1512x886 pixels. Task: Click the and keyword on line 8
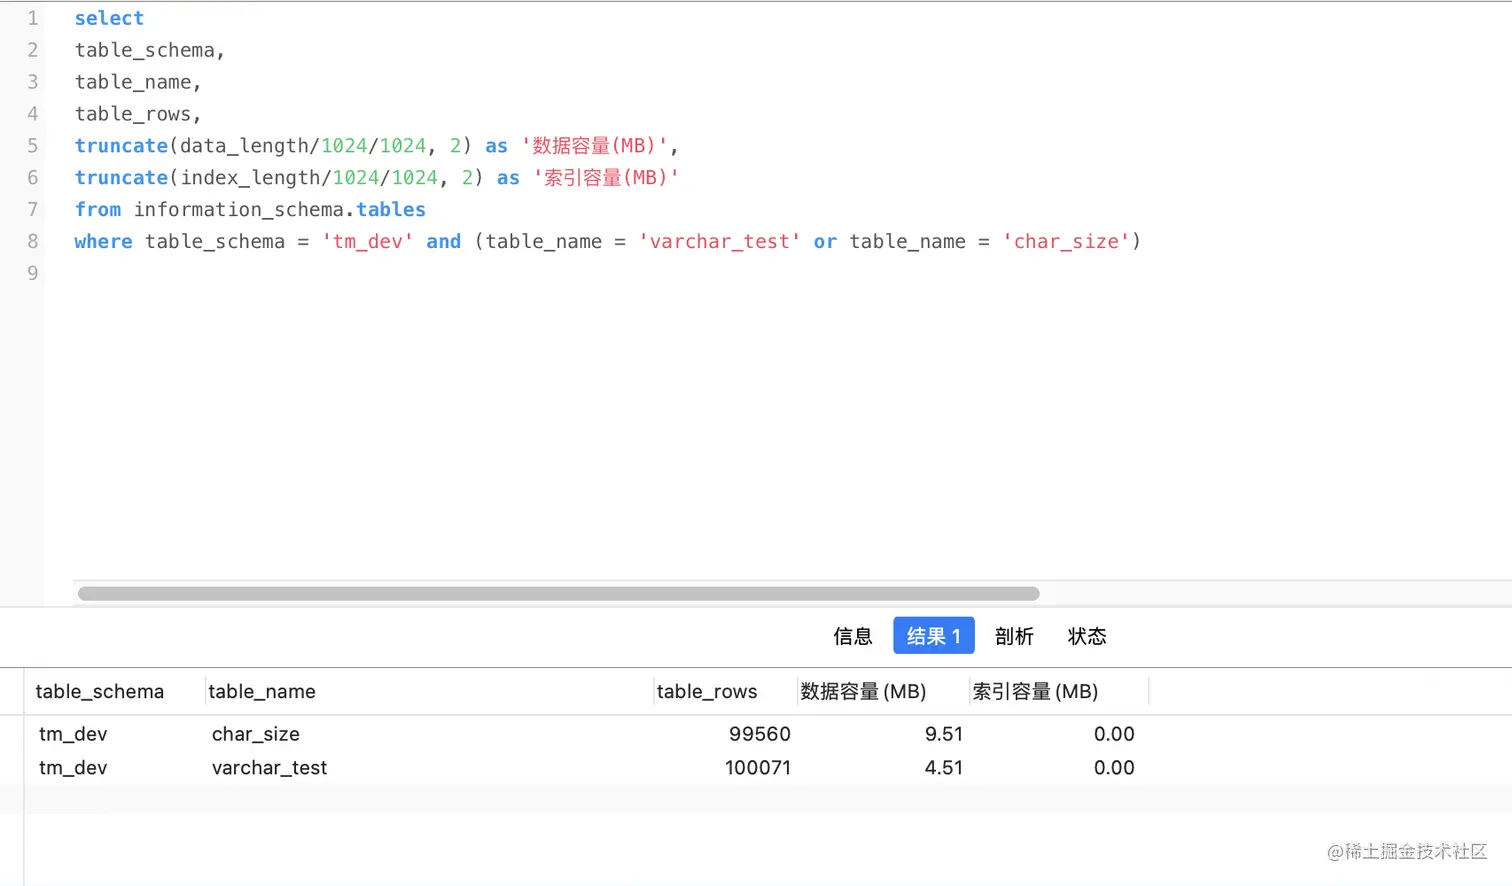coord(444,242)
